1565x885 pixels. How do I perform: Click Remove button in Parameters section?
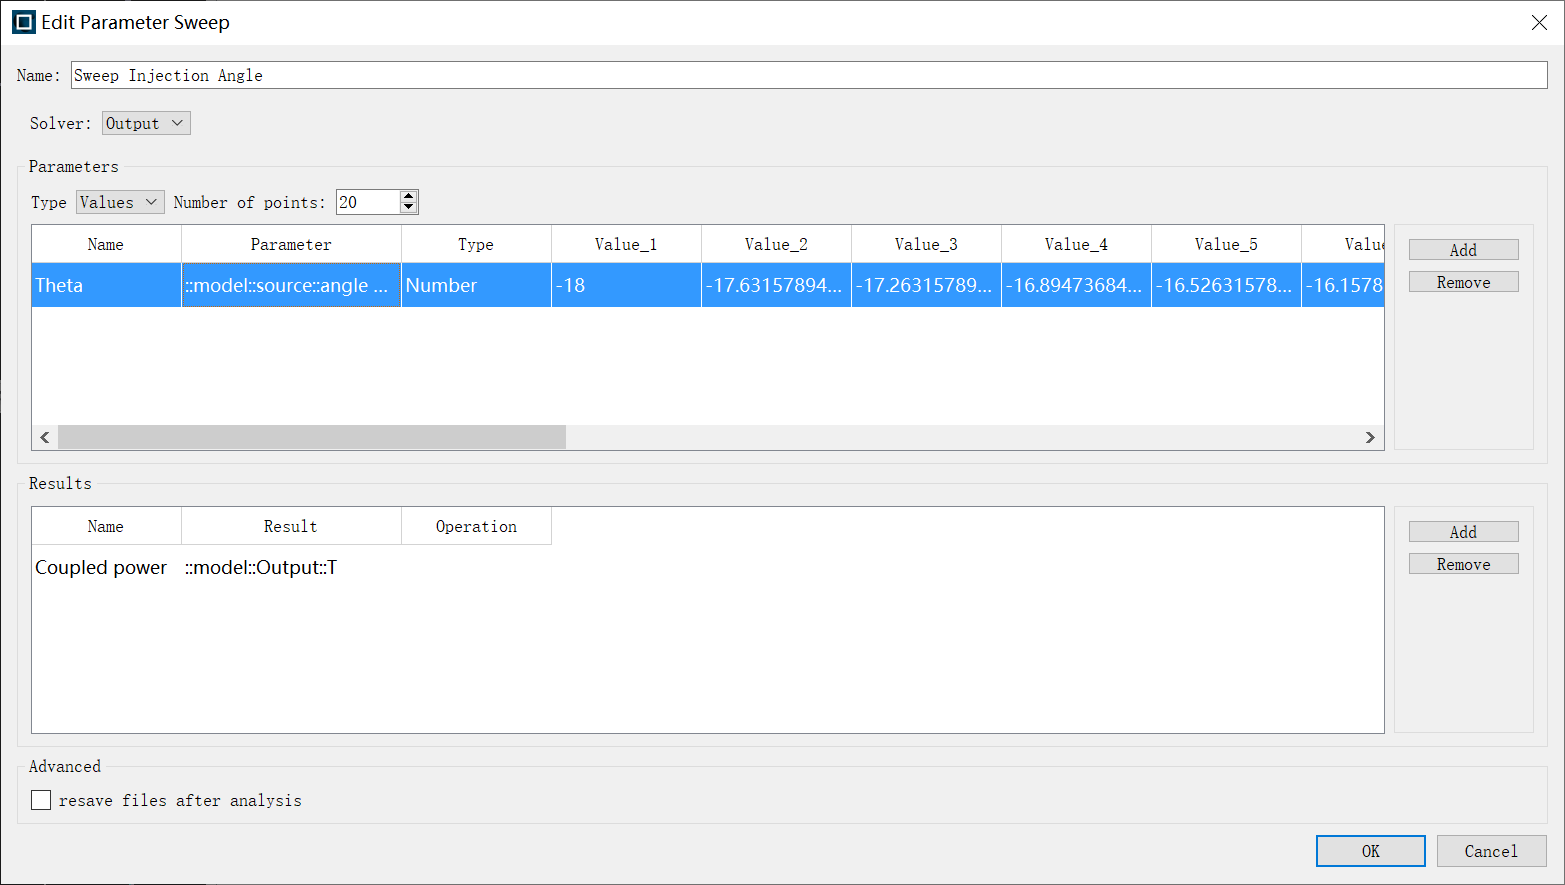coord(1463,282)
